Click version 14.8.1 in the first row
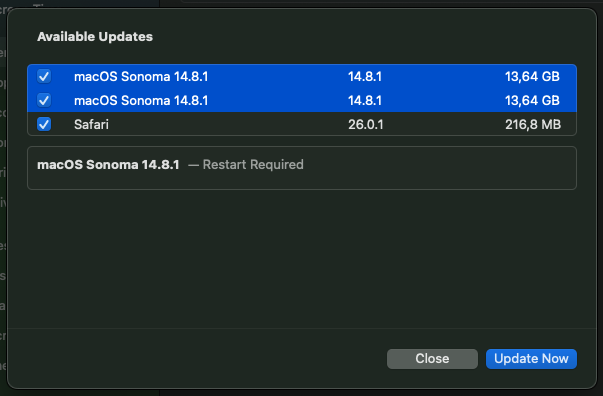 365,77
